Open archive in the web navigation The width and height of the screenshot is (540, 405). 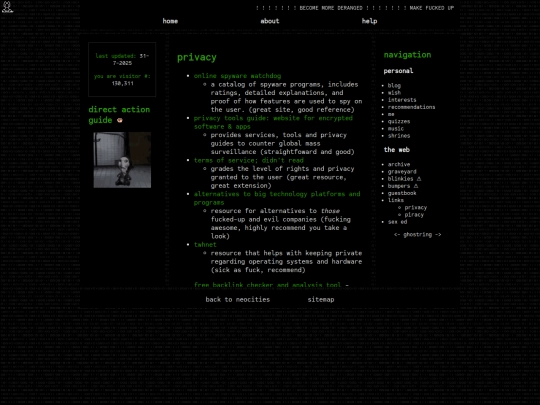399,164
